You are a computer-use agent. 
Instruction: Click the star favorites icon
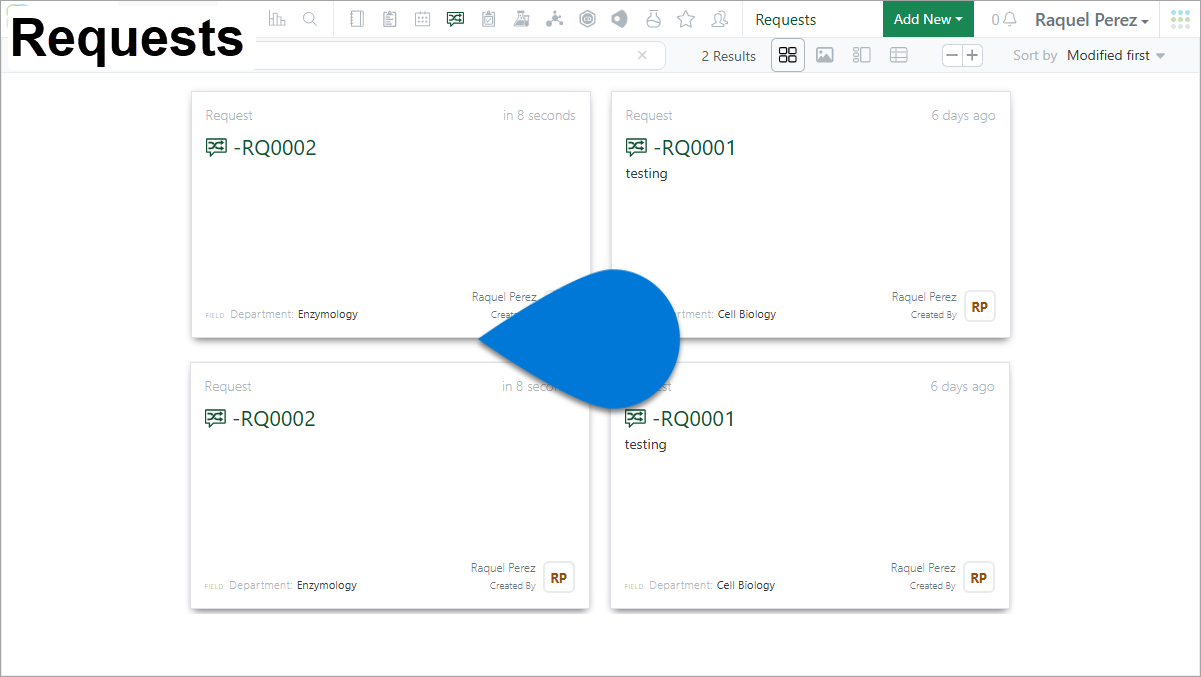click(x=686, y=19)
